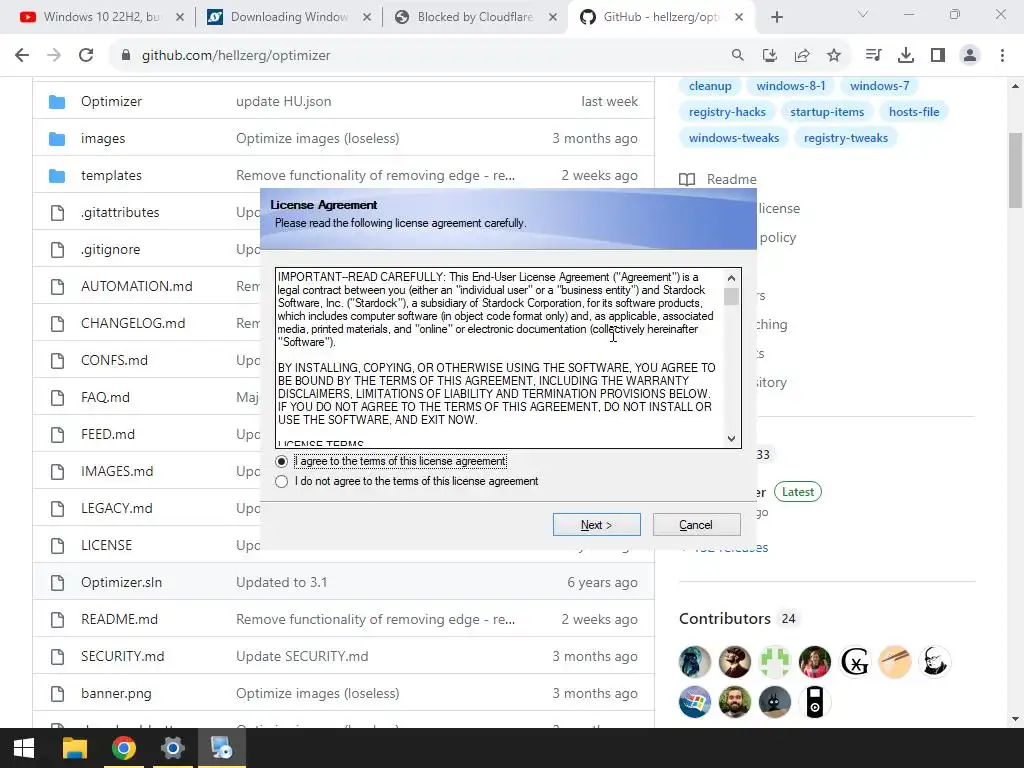Click the cleanup topic tag
1024x768 pixels.
pyautogui.click(x=710, y=86)
